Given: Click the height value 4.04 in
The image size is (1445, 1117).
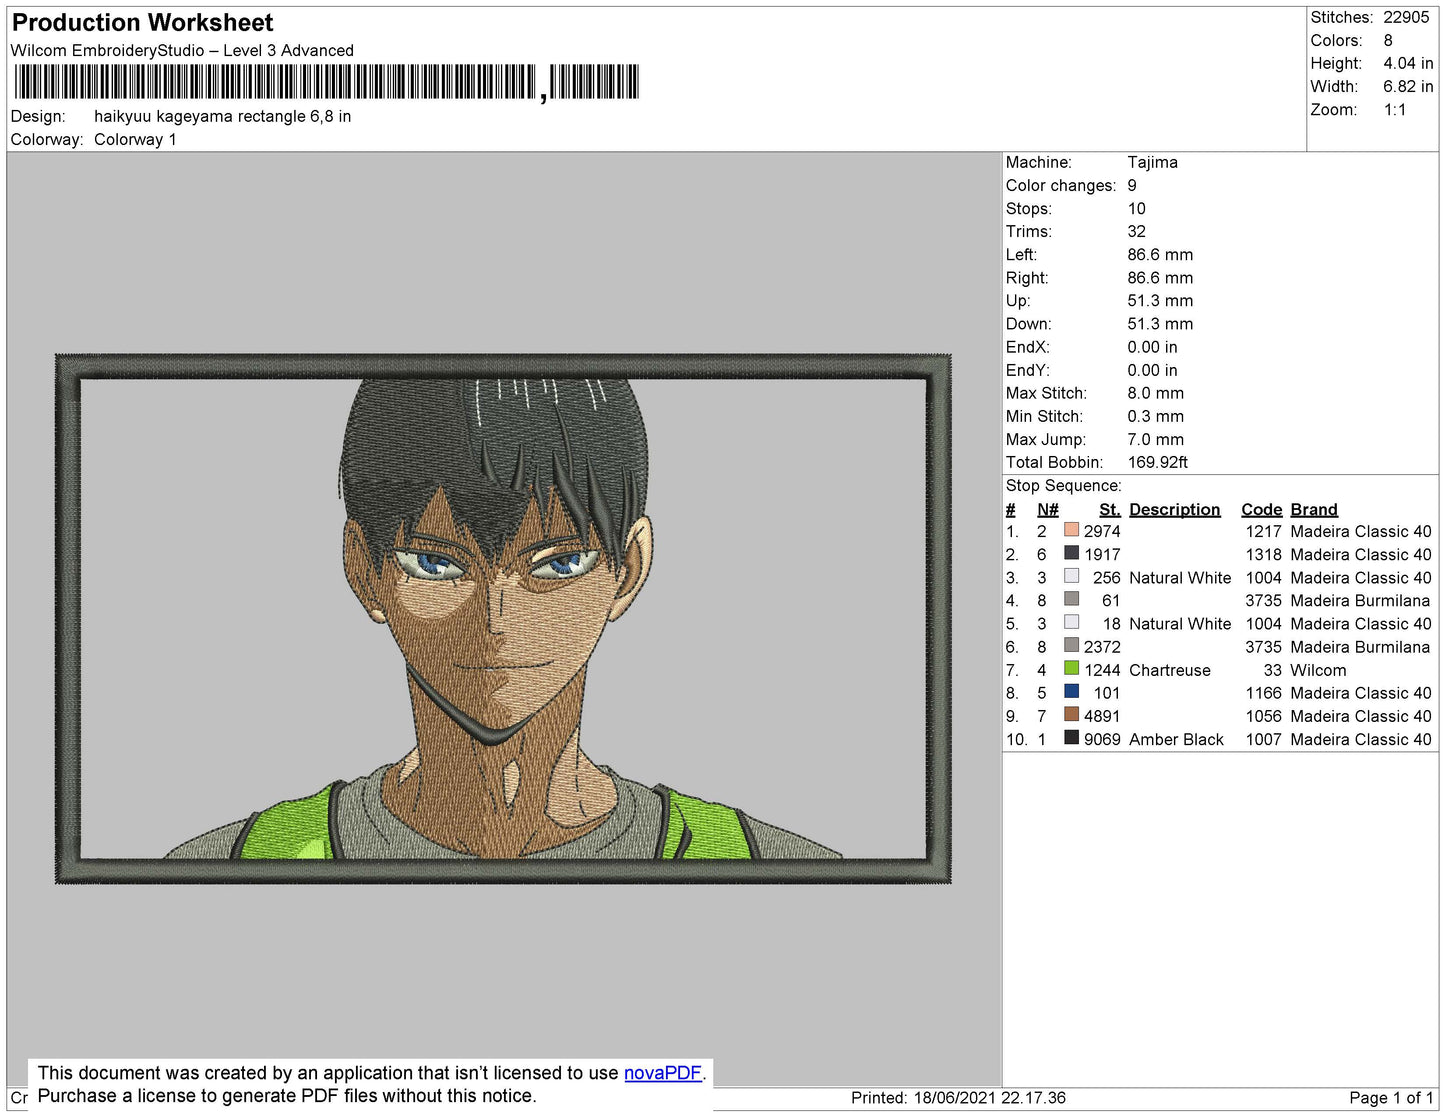Looking at the screenshot, I should coord(1408,63).
